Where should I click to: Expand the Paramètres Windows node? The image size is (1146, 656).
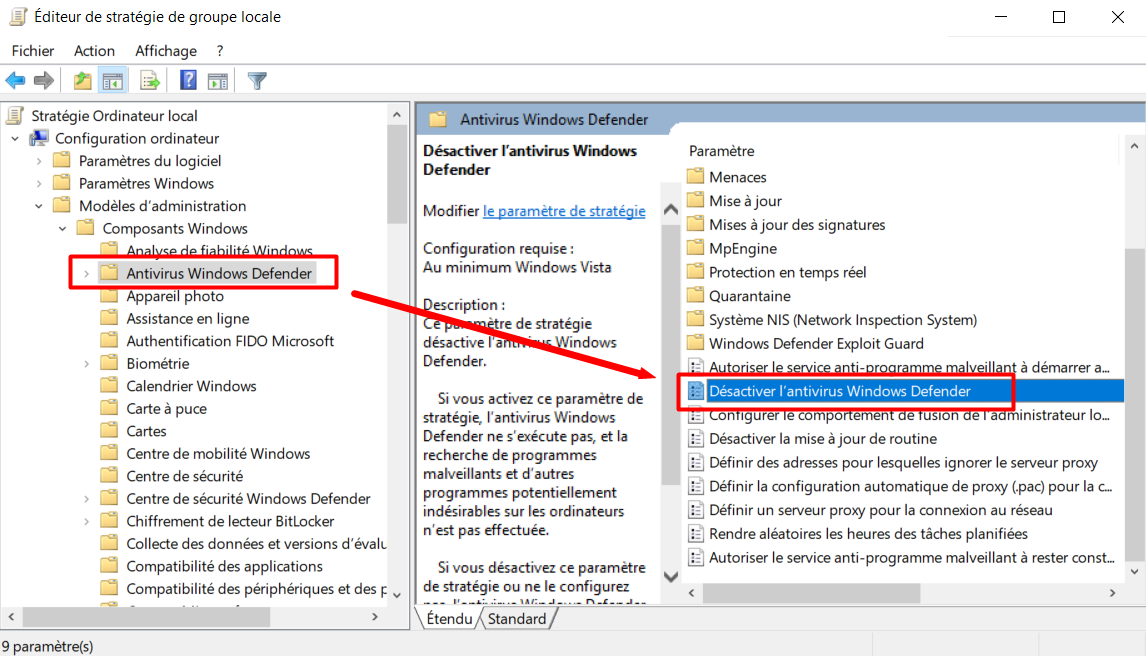39,183
